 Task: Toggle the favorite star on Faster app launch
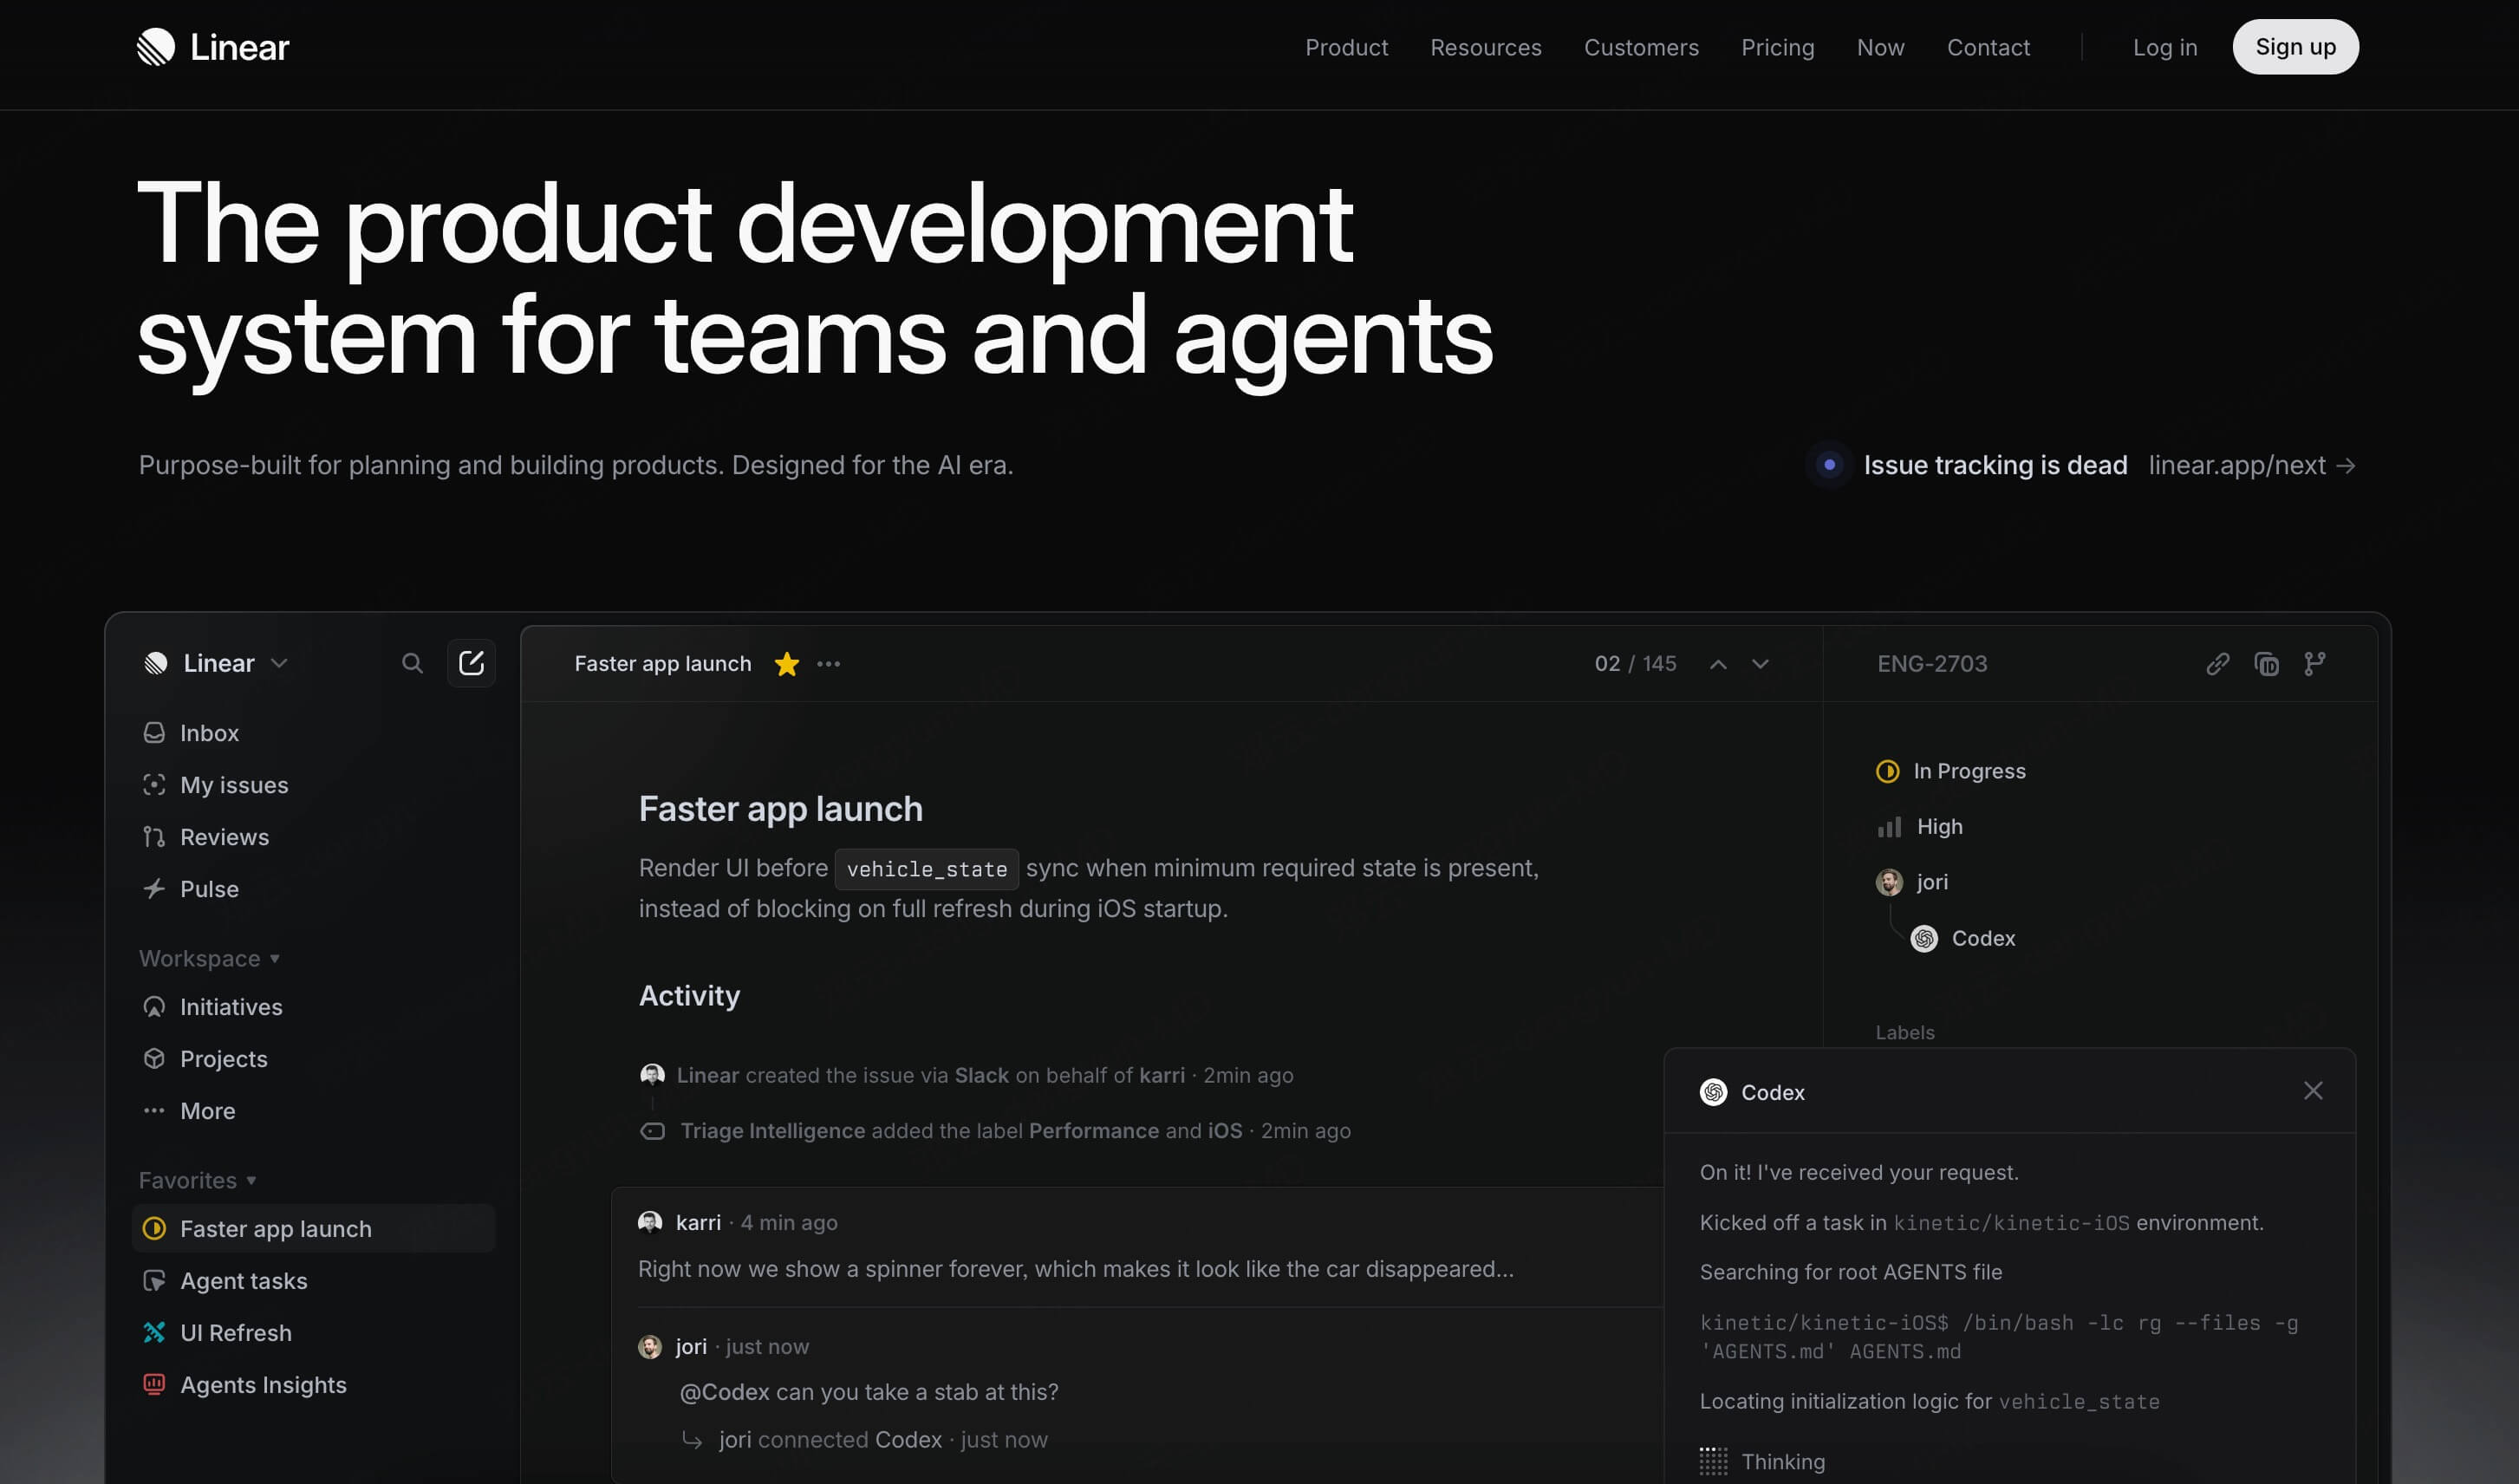[787, 664]
